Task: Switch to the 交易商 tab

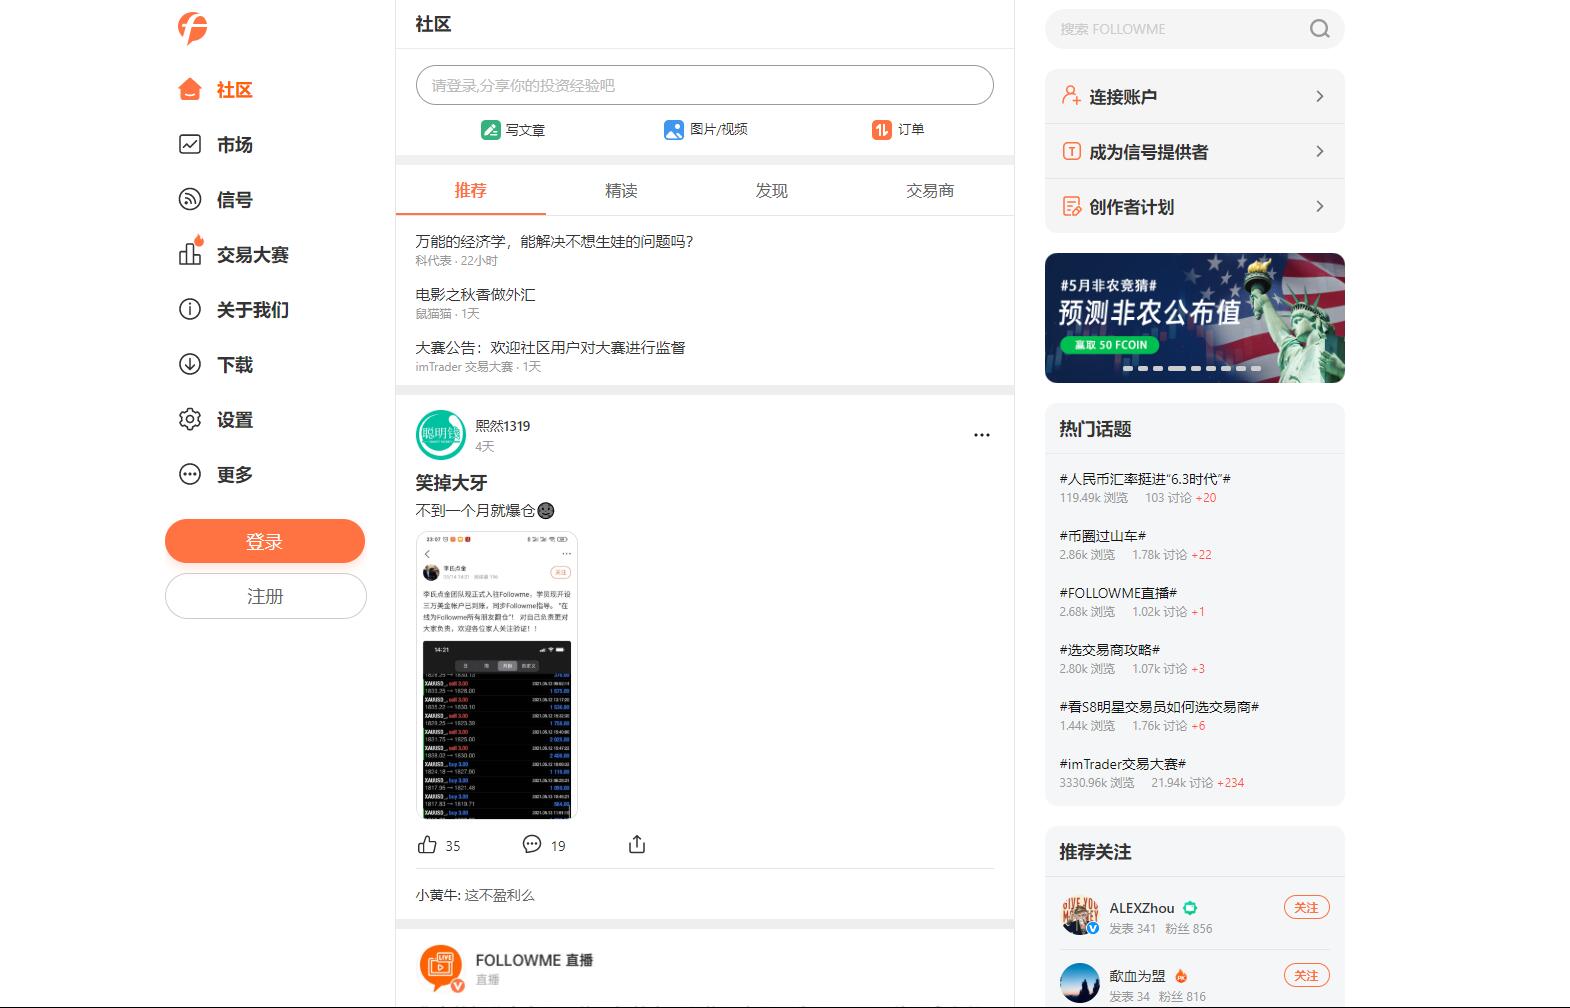Action: point(930,190)
